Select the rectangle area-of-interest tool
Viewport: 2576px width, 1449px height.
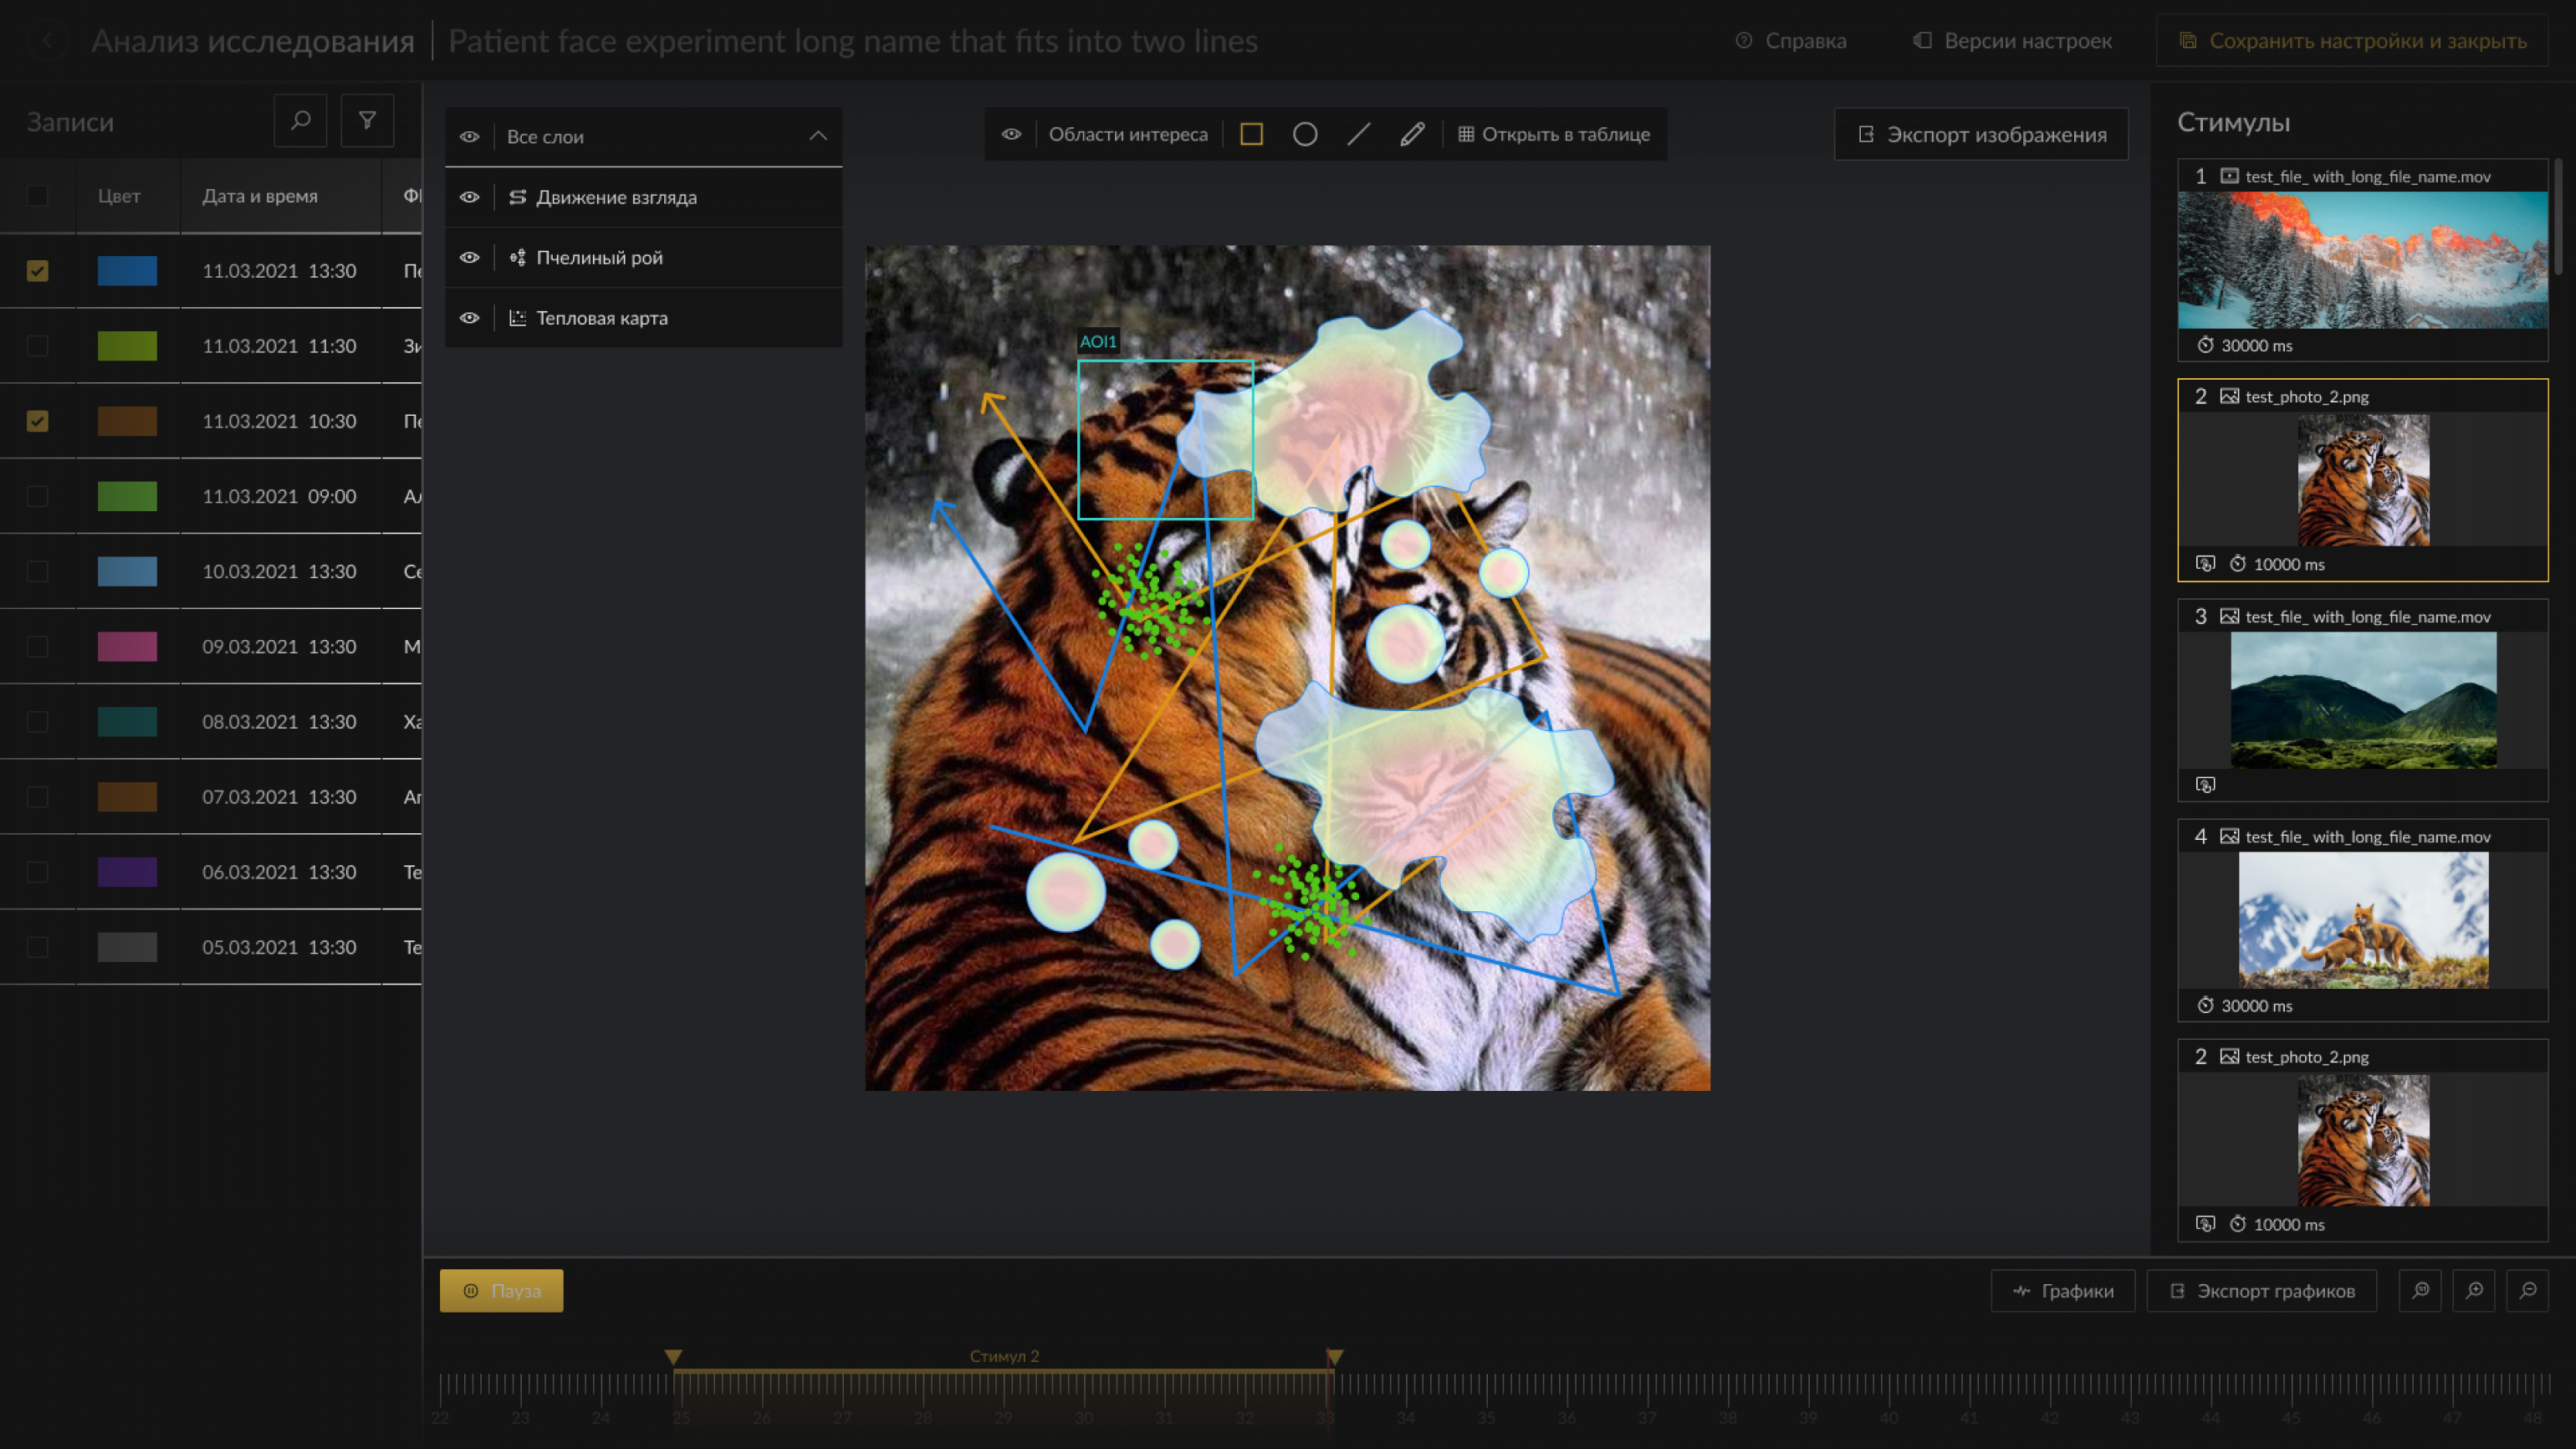(x=1251, y=134)
